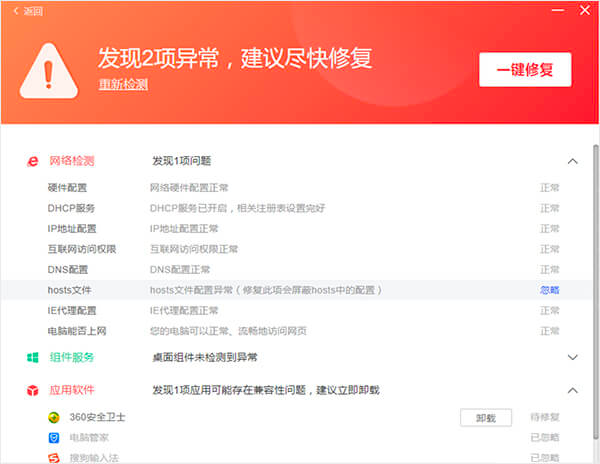This screenshot has height=464, width=600.
Task: Select the 互联网访问权限 row
Action: click(297, 249)
